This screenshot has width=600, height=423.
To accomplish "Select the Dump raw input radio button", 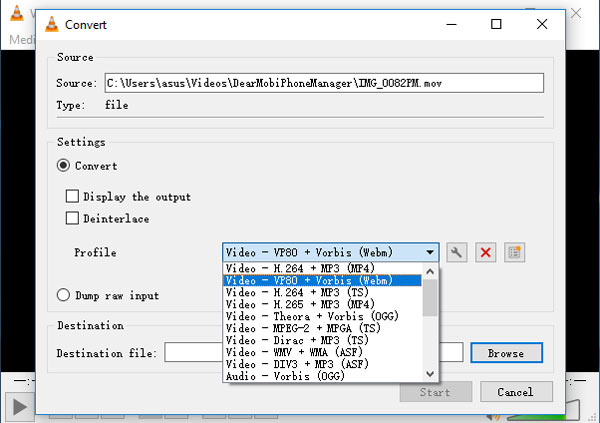I will (63, 295).
